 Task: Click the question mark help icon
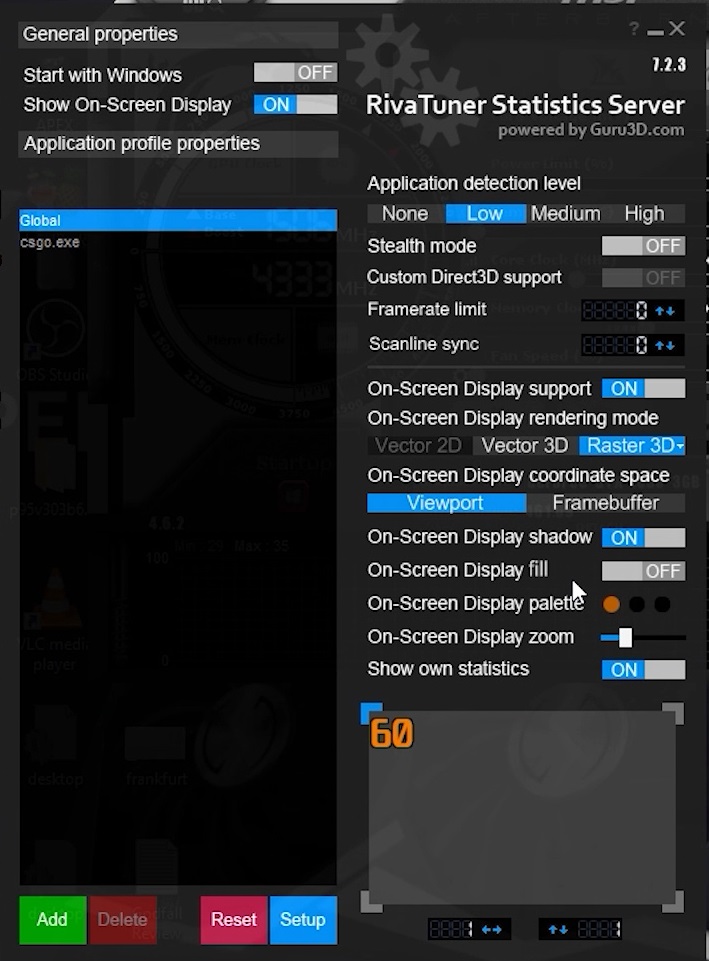tap(635, 30)
